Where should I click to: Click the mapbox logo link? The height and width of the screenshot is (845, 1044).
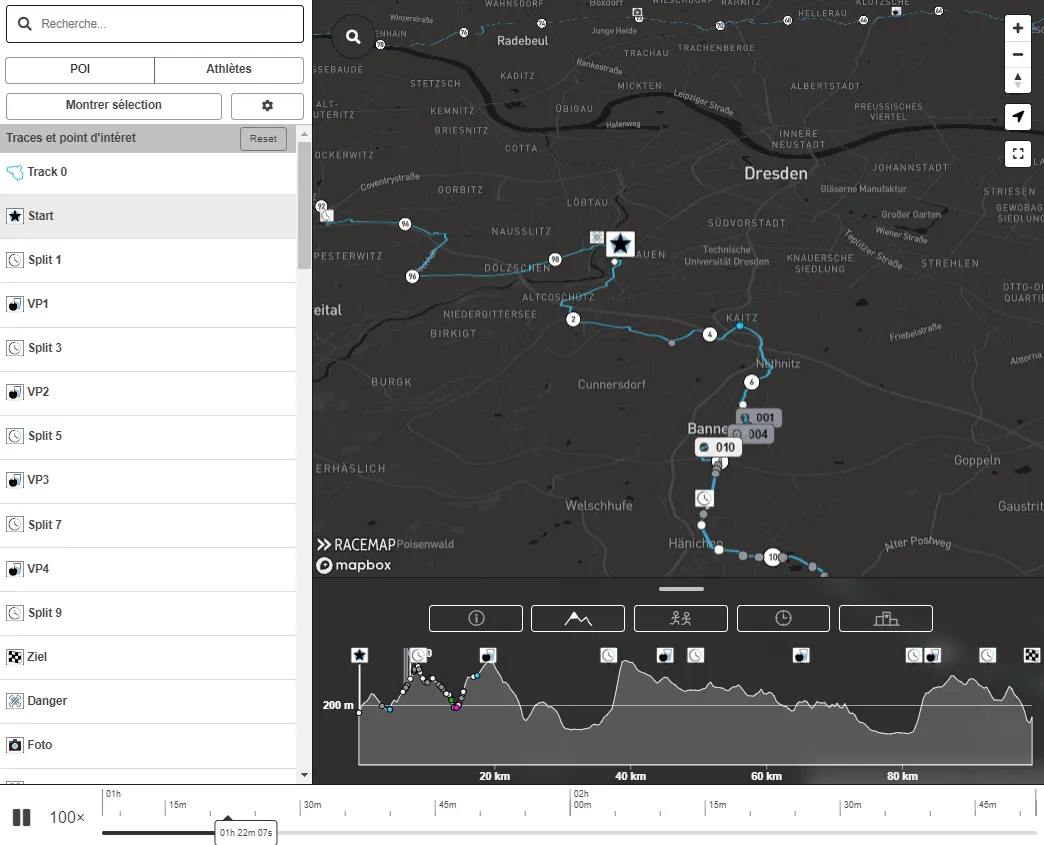354,565
